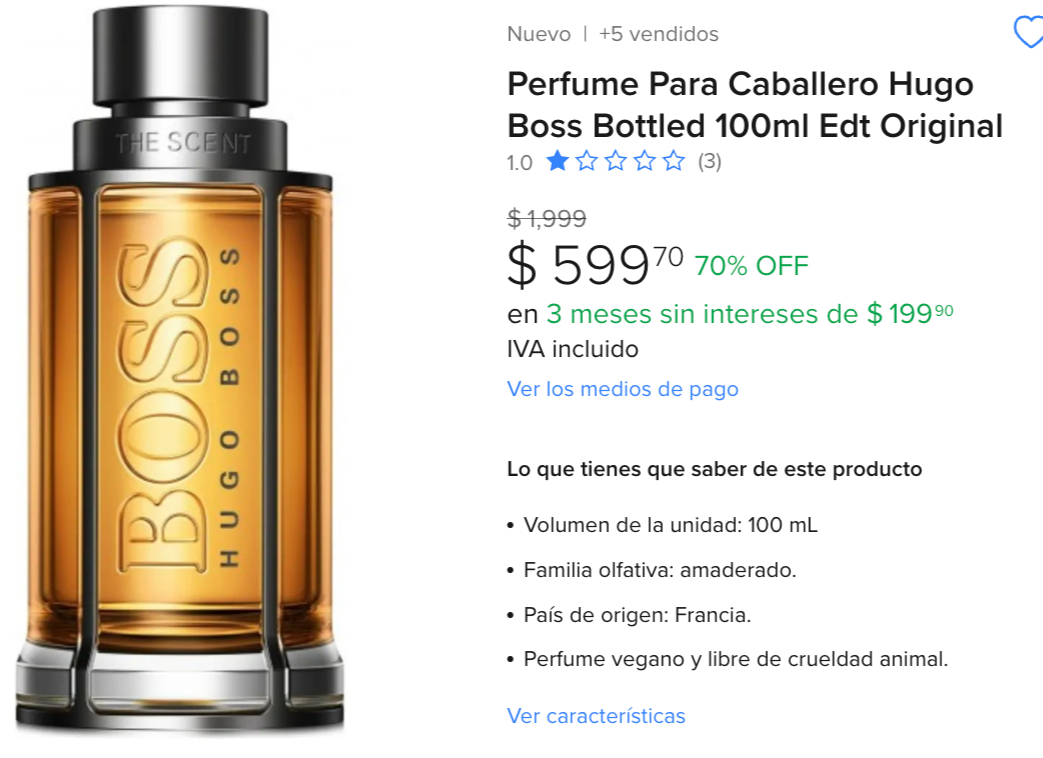
Task: Click the fourth rating star
Action: pos(645,161)
